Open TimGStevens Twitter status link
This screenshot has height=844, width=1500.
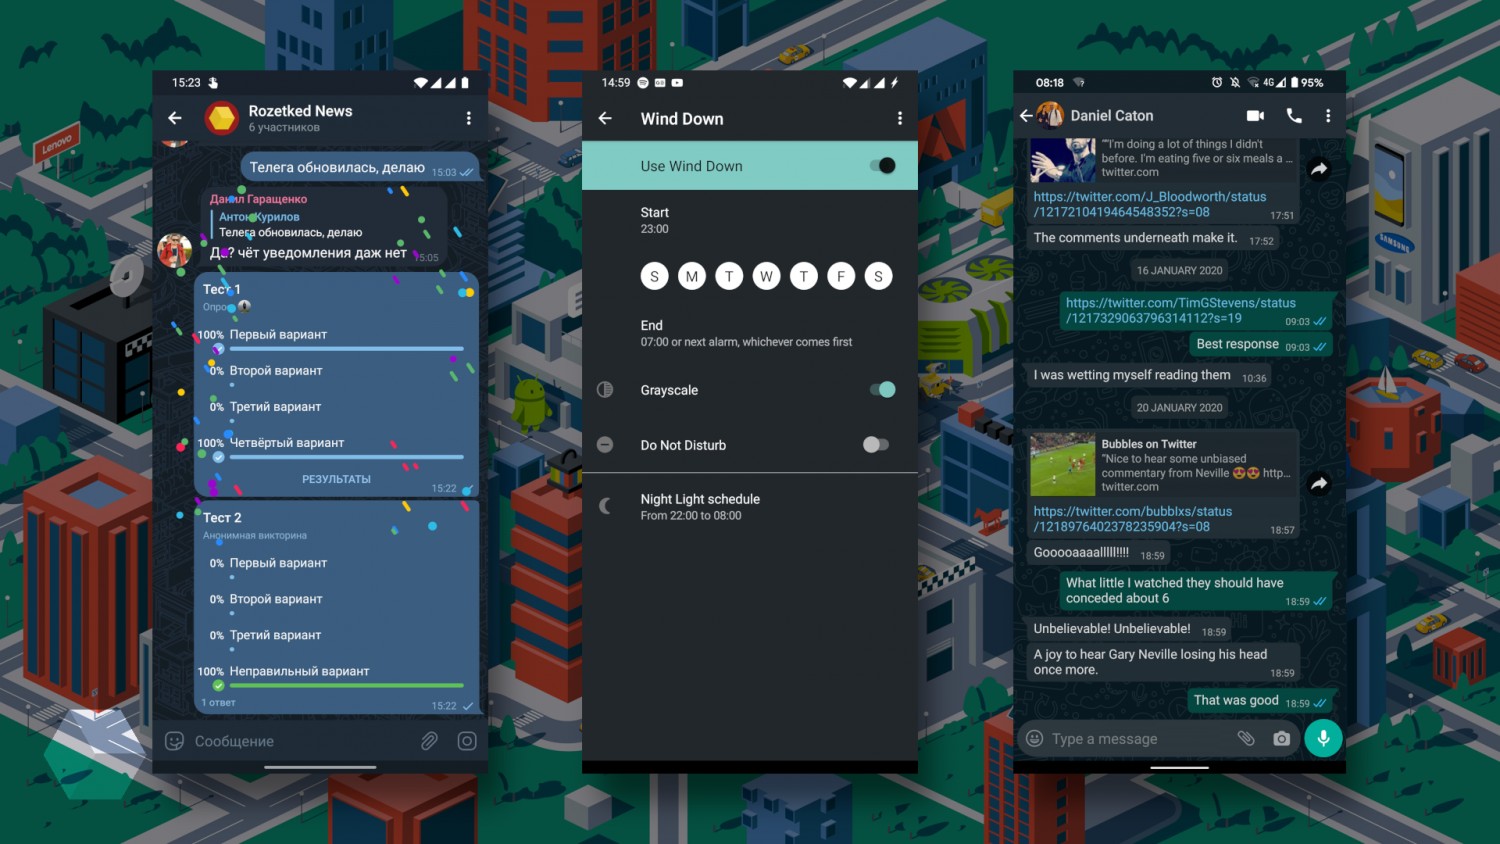[1181, 310]
